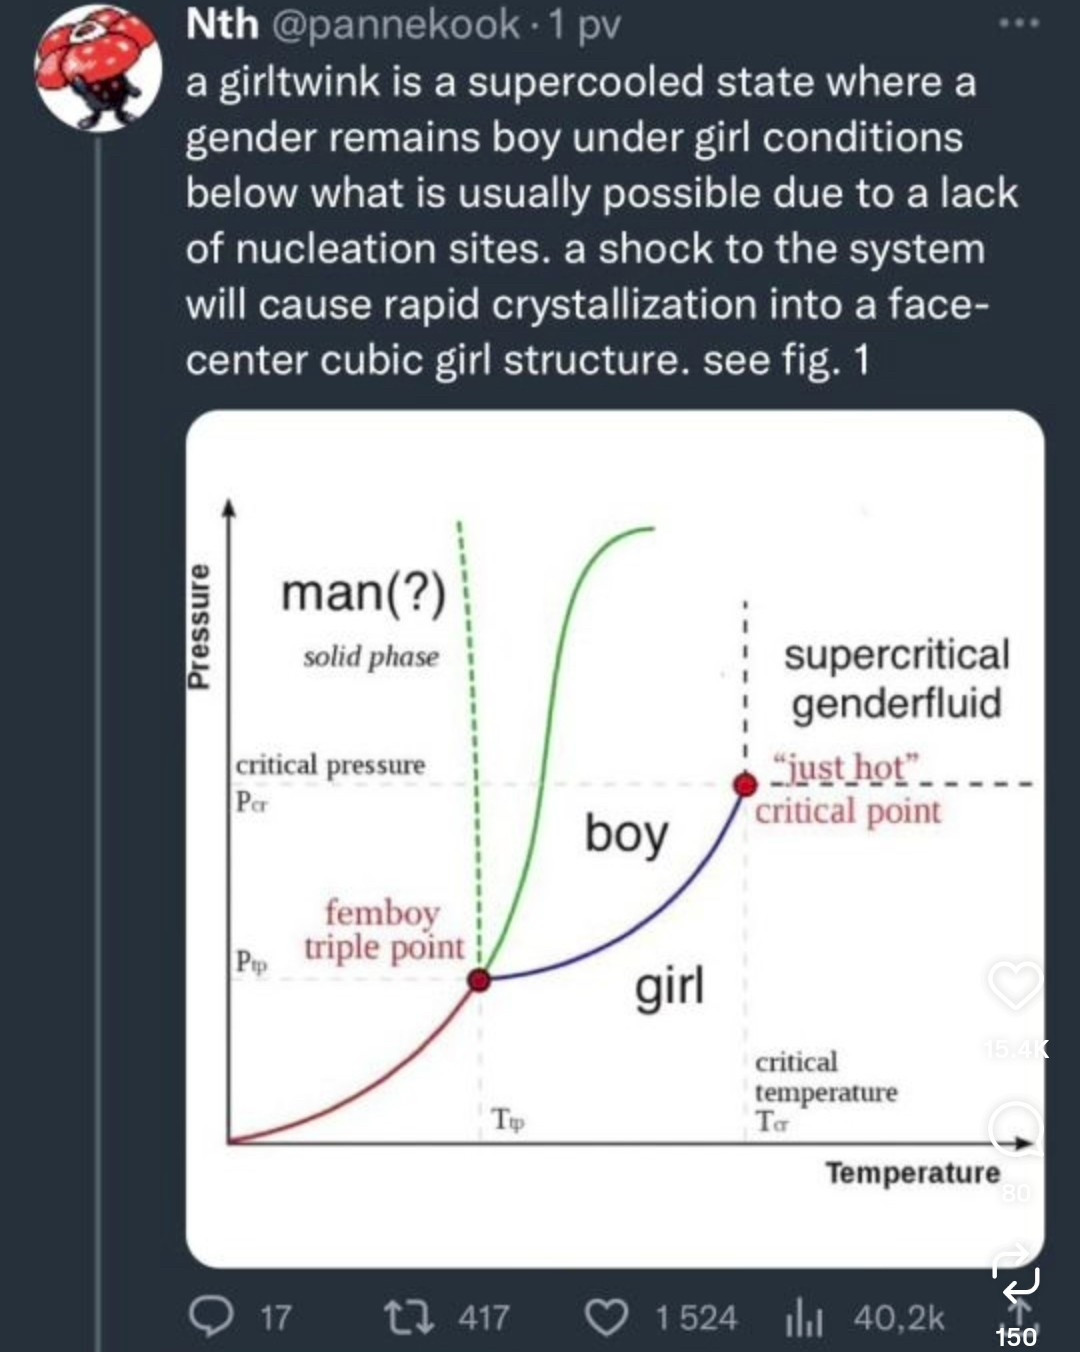Open the three-dot more options menu

[x=1021, y=22]
